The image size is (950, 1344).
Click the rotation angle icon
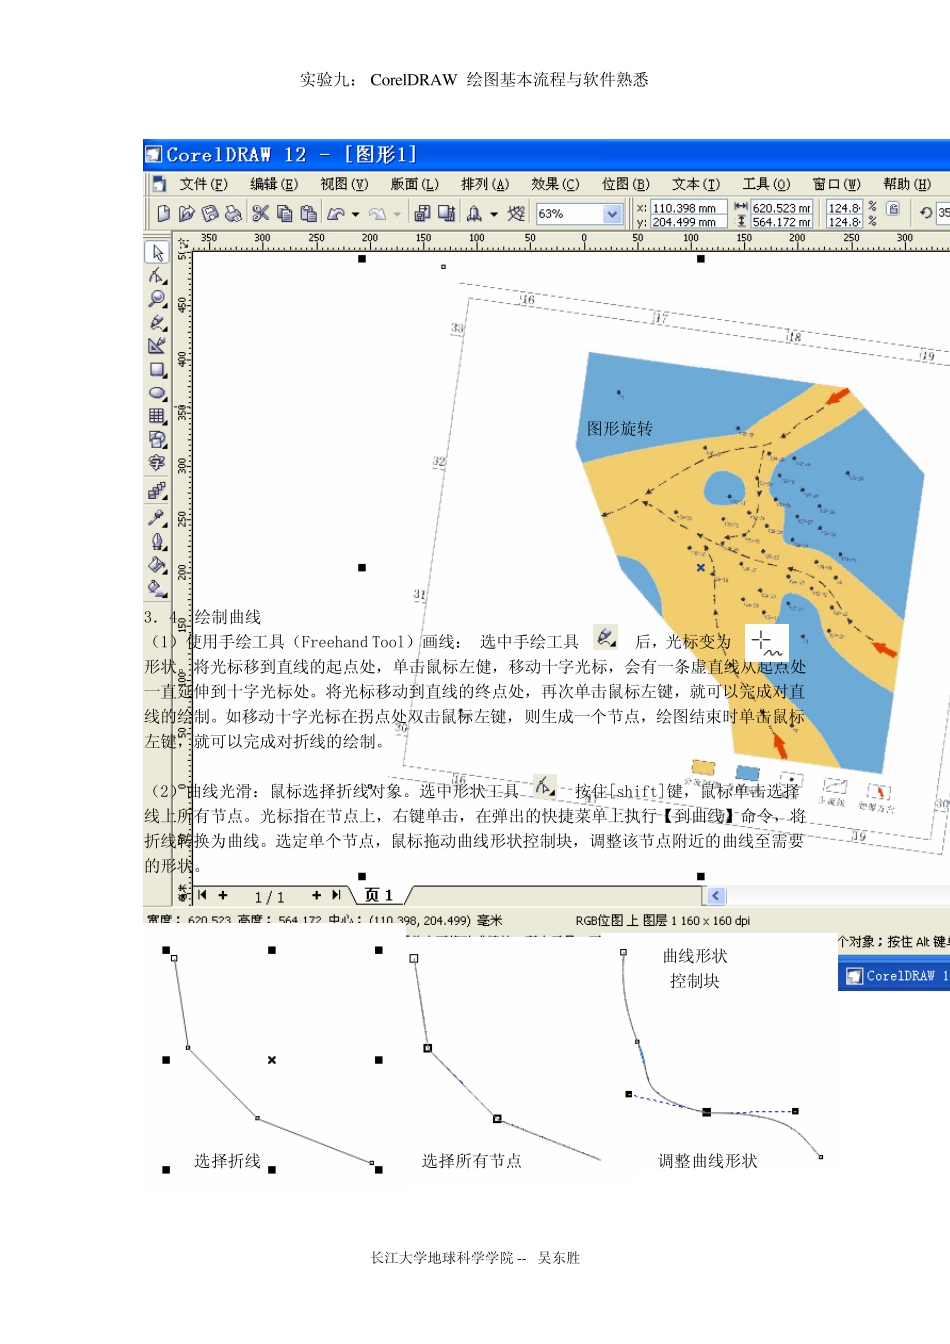(x=926, y=213)
